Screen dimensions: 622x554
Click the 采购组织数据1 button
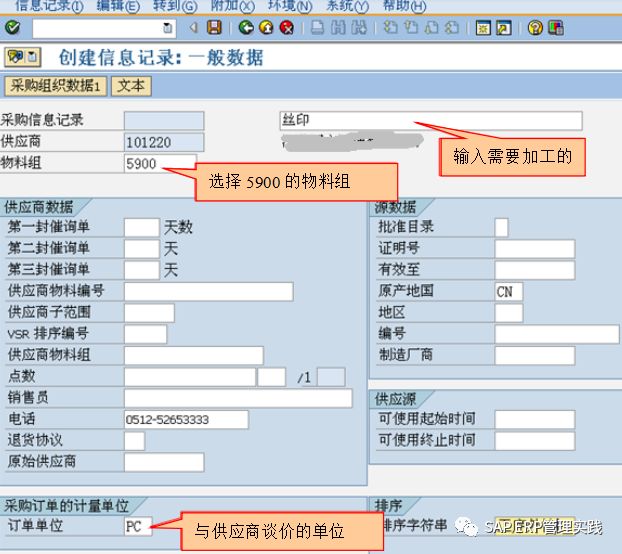(x=56, y=86)
